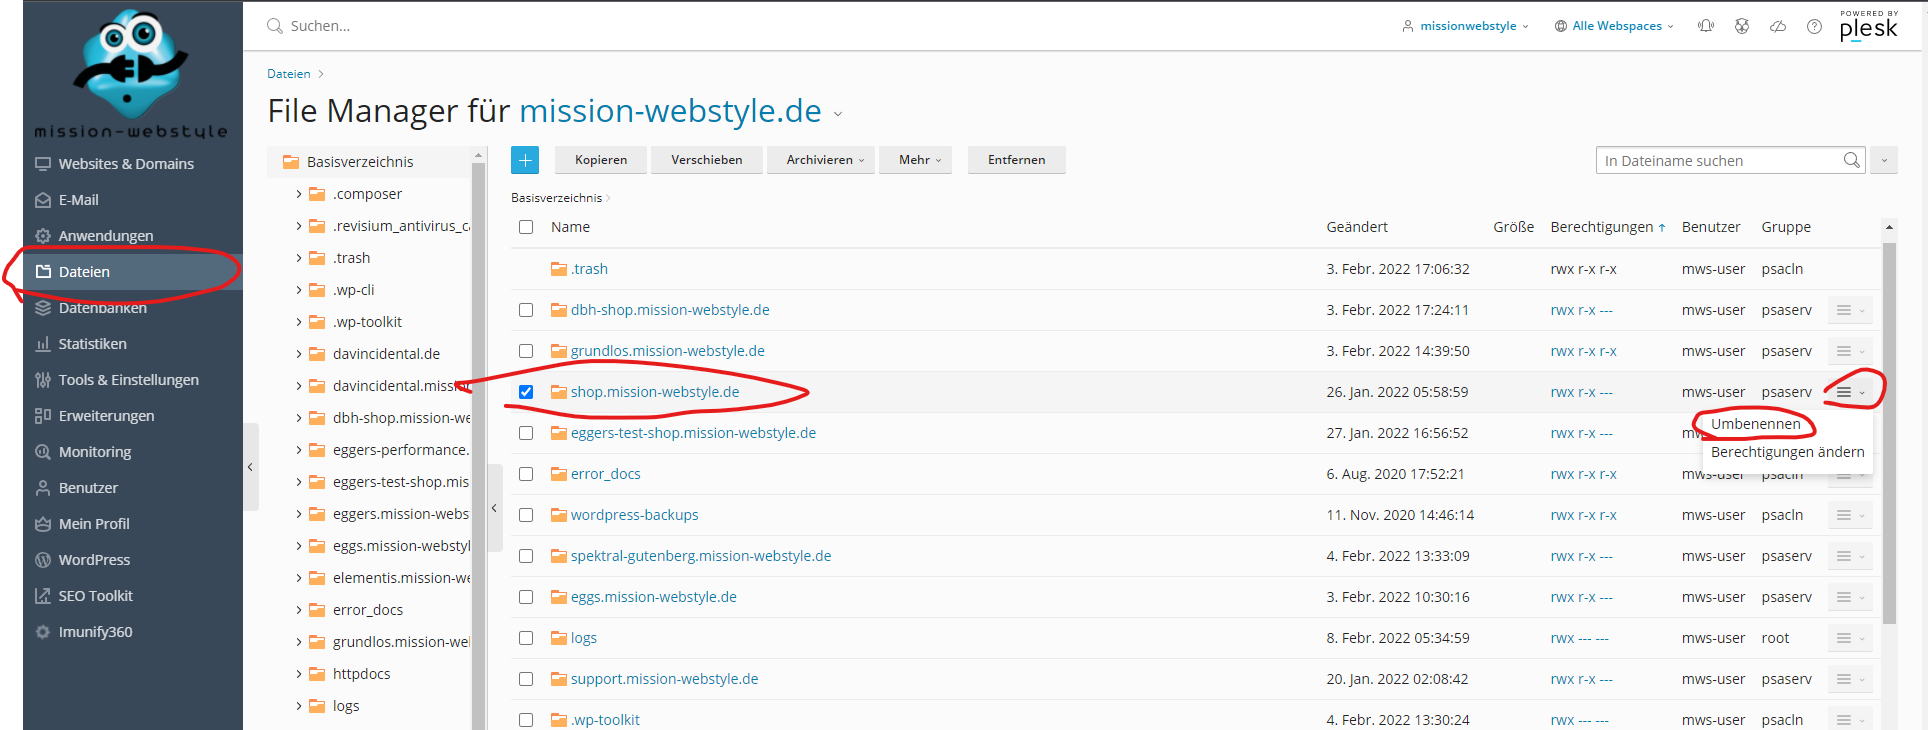Open Imunify360 from the sidebar
Image resolution: width=1928 pixels, height=730 pixels.
click(x=95, y=632)
